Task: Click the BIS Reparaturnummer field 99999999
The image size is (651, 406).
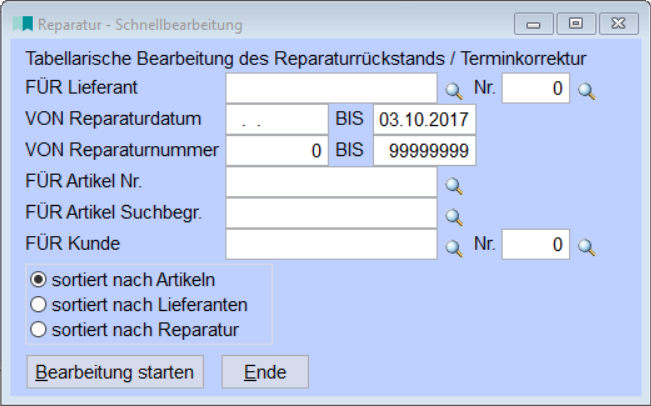Action: tap(424, 150)
